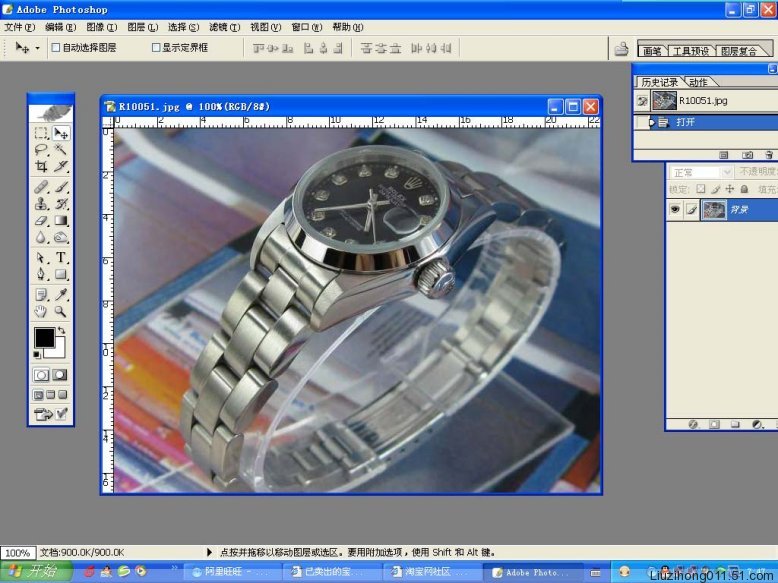Select the Pen tool
Viewport: 778px width, 583px height.
pos(41,274)
